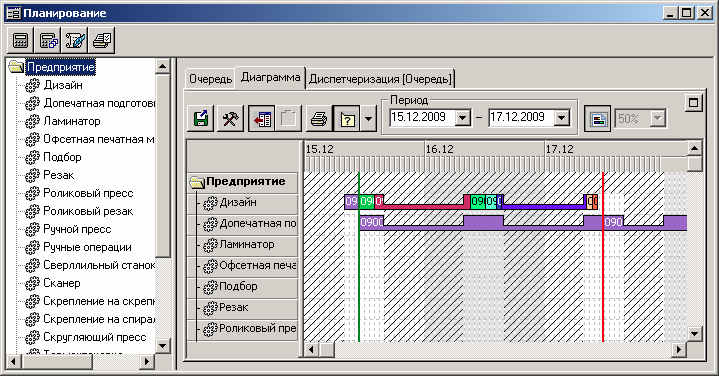Image resolution: width=719 pixels, height=376 pixels.
Task: Click the maximize panel square button
Action: coord(693,103)
